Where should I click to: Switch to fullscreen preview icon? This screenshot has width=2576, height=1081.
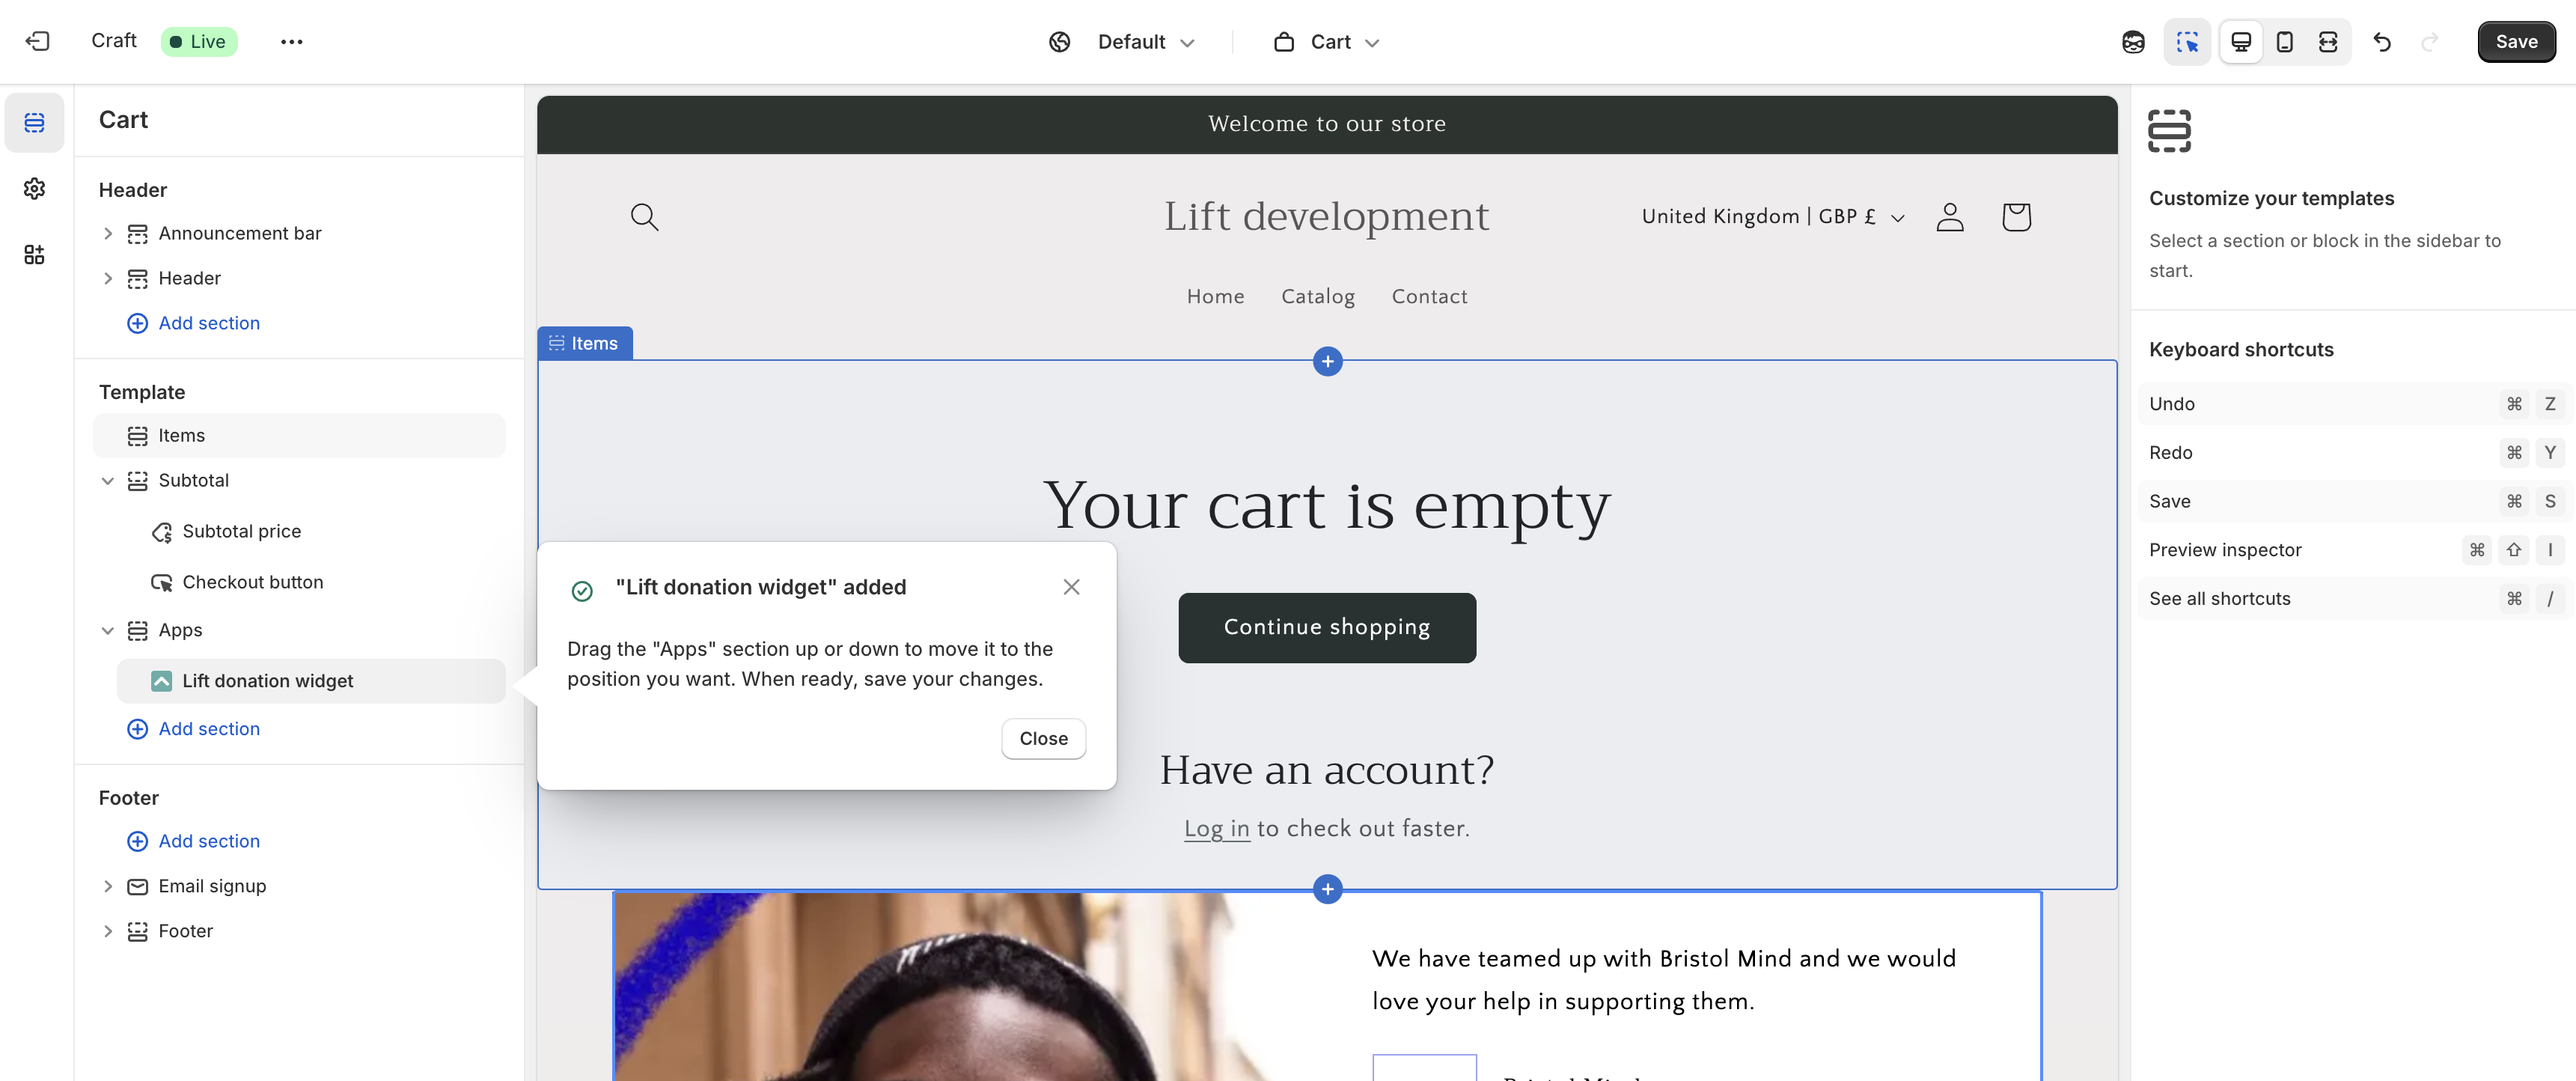point(2328,41)
